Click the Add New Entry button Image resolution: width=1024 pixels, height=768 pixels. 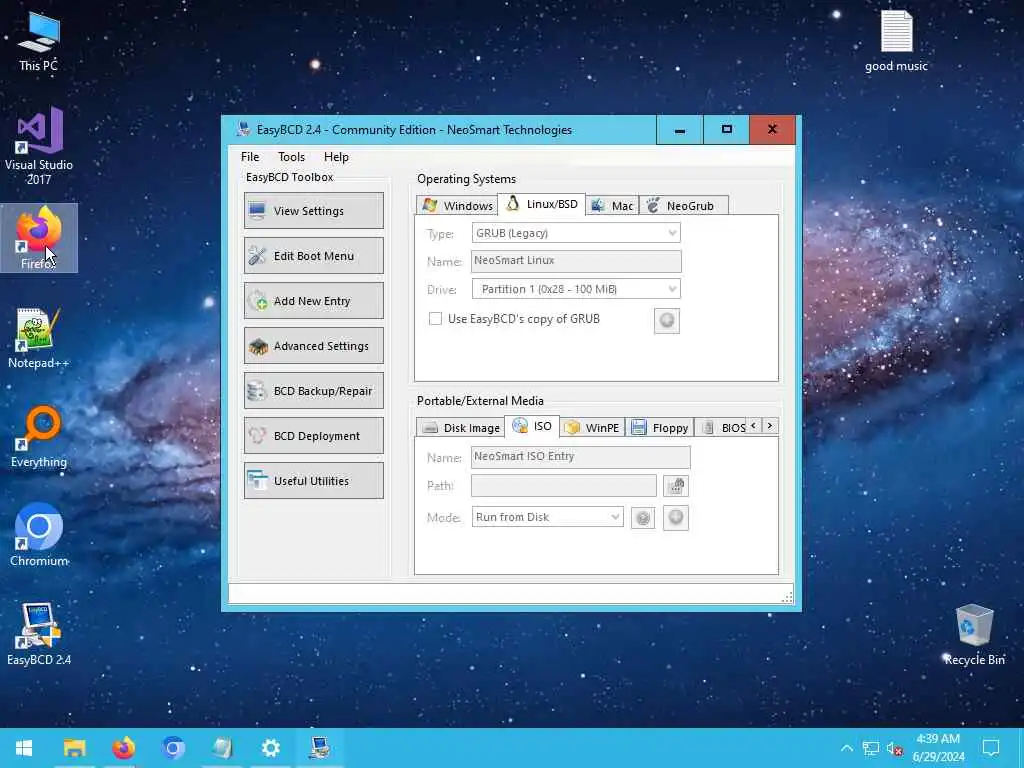[313, 300]
